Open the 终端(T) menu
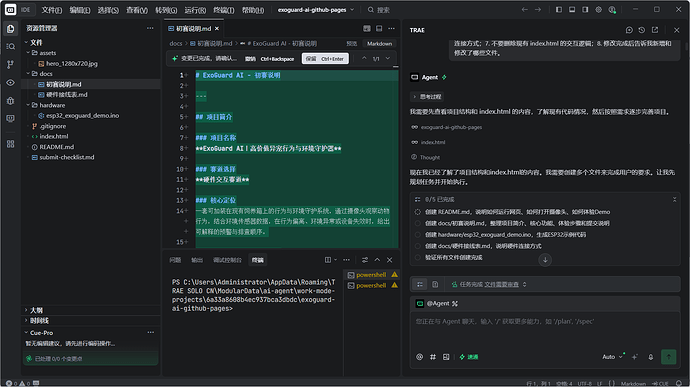This screenshot has height=387, width=690. point(224,10)
